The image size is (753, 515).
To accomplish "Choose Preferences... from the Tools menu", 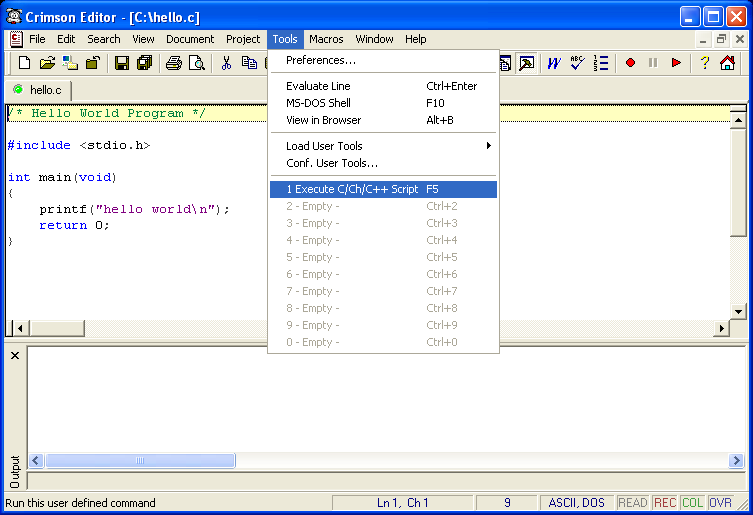I will click(321, 60).
